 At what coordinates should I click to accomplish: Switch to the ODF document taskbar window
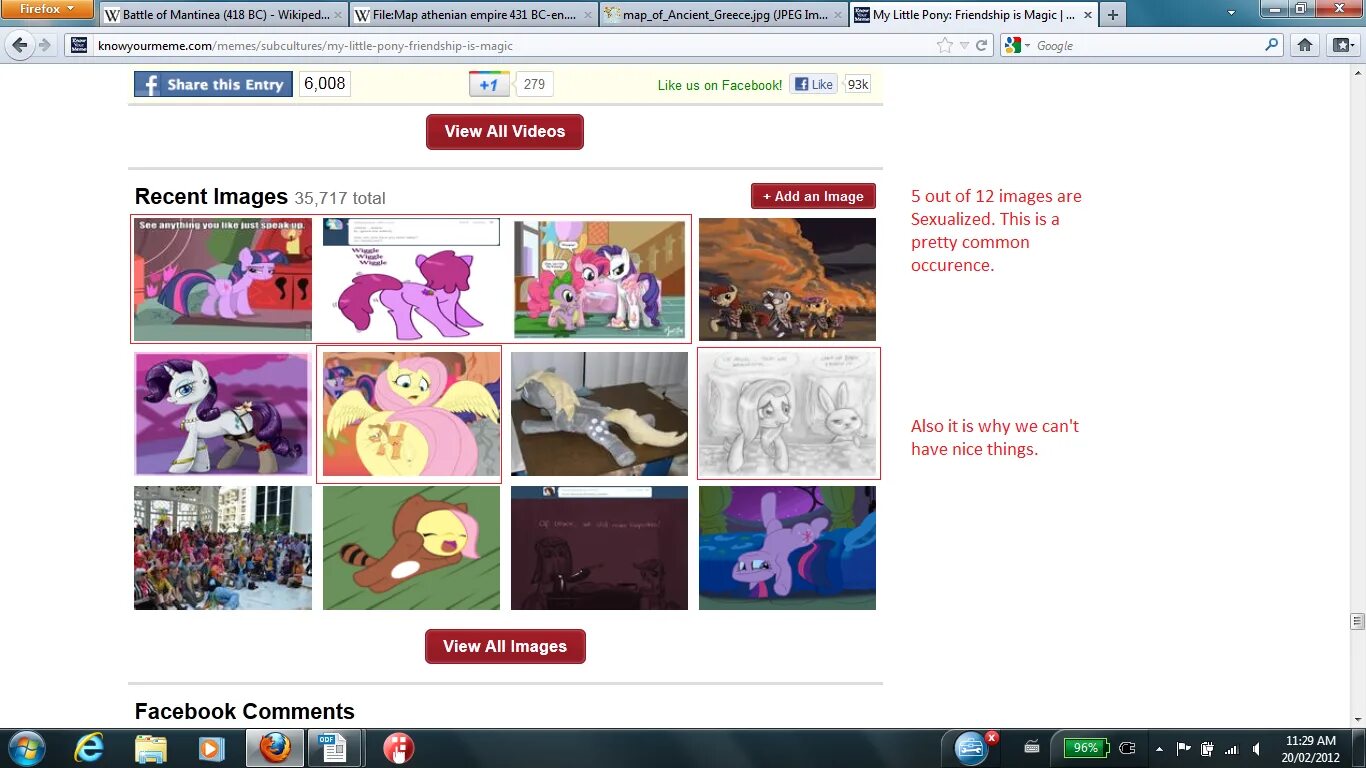coord(335,748)
